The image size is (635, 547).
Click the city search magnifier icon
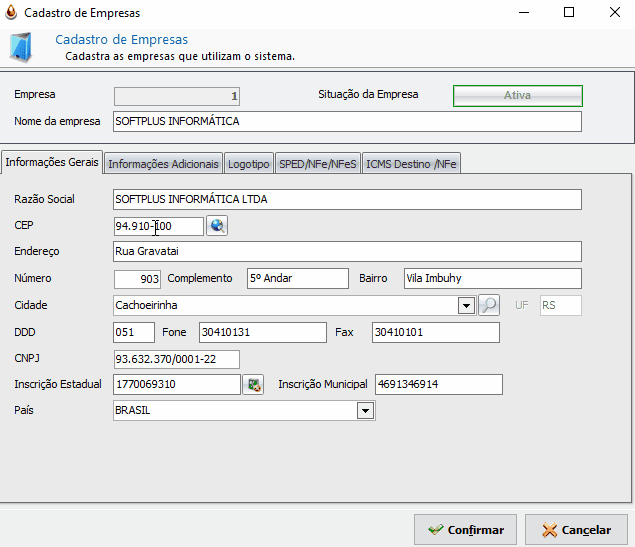489,305
